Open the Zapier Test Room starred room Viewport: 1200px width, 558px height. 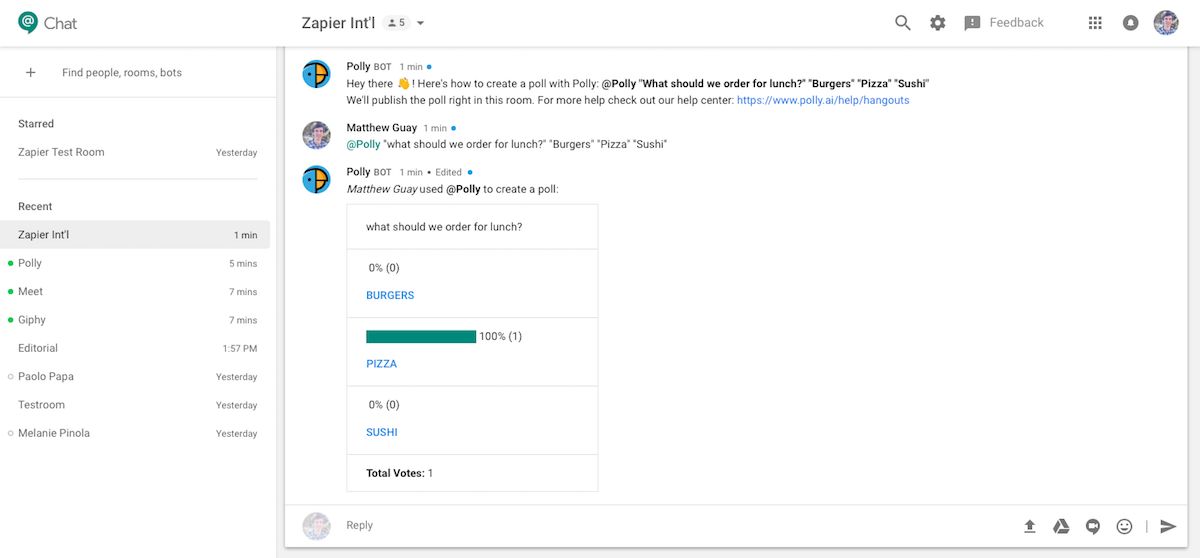[x=61, y=152]
